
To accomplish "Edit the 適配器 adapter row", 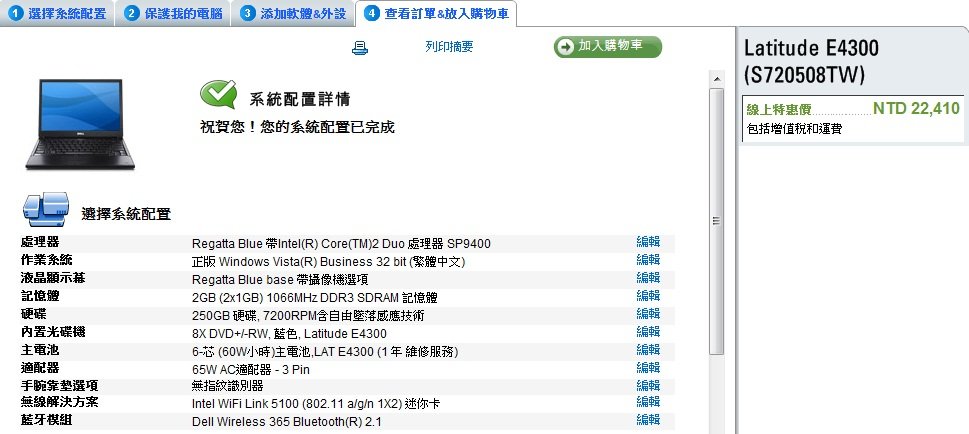I will click(648, 368).
